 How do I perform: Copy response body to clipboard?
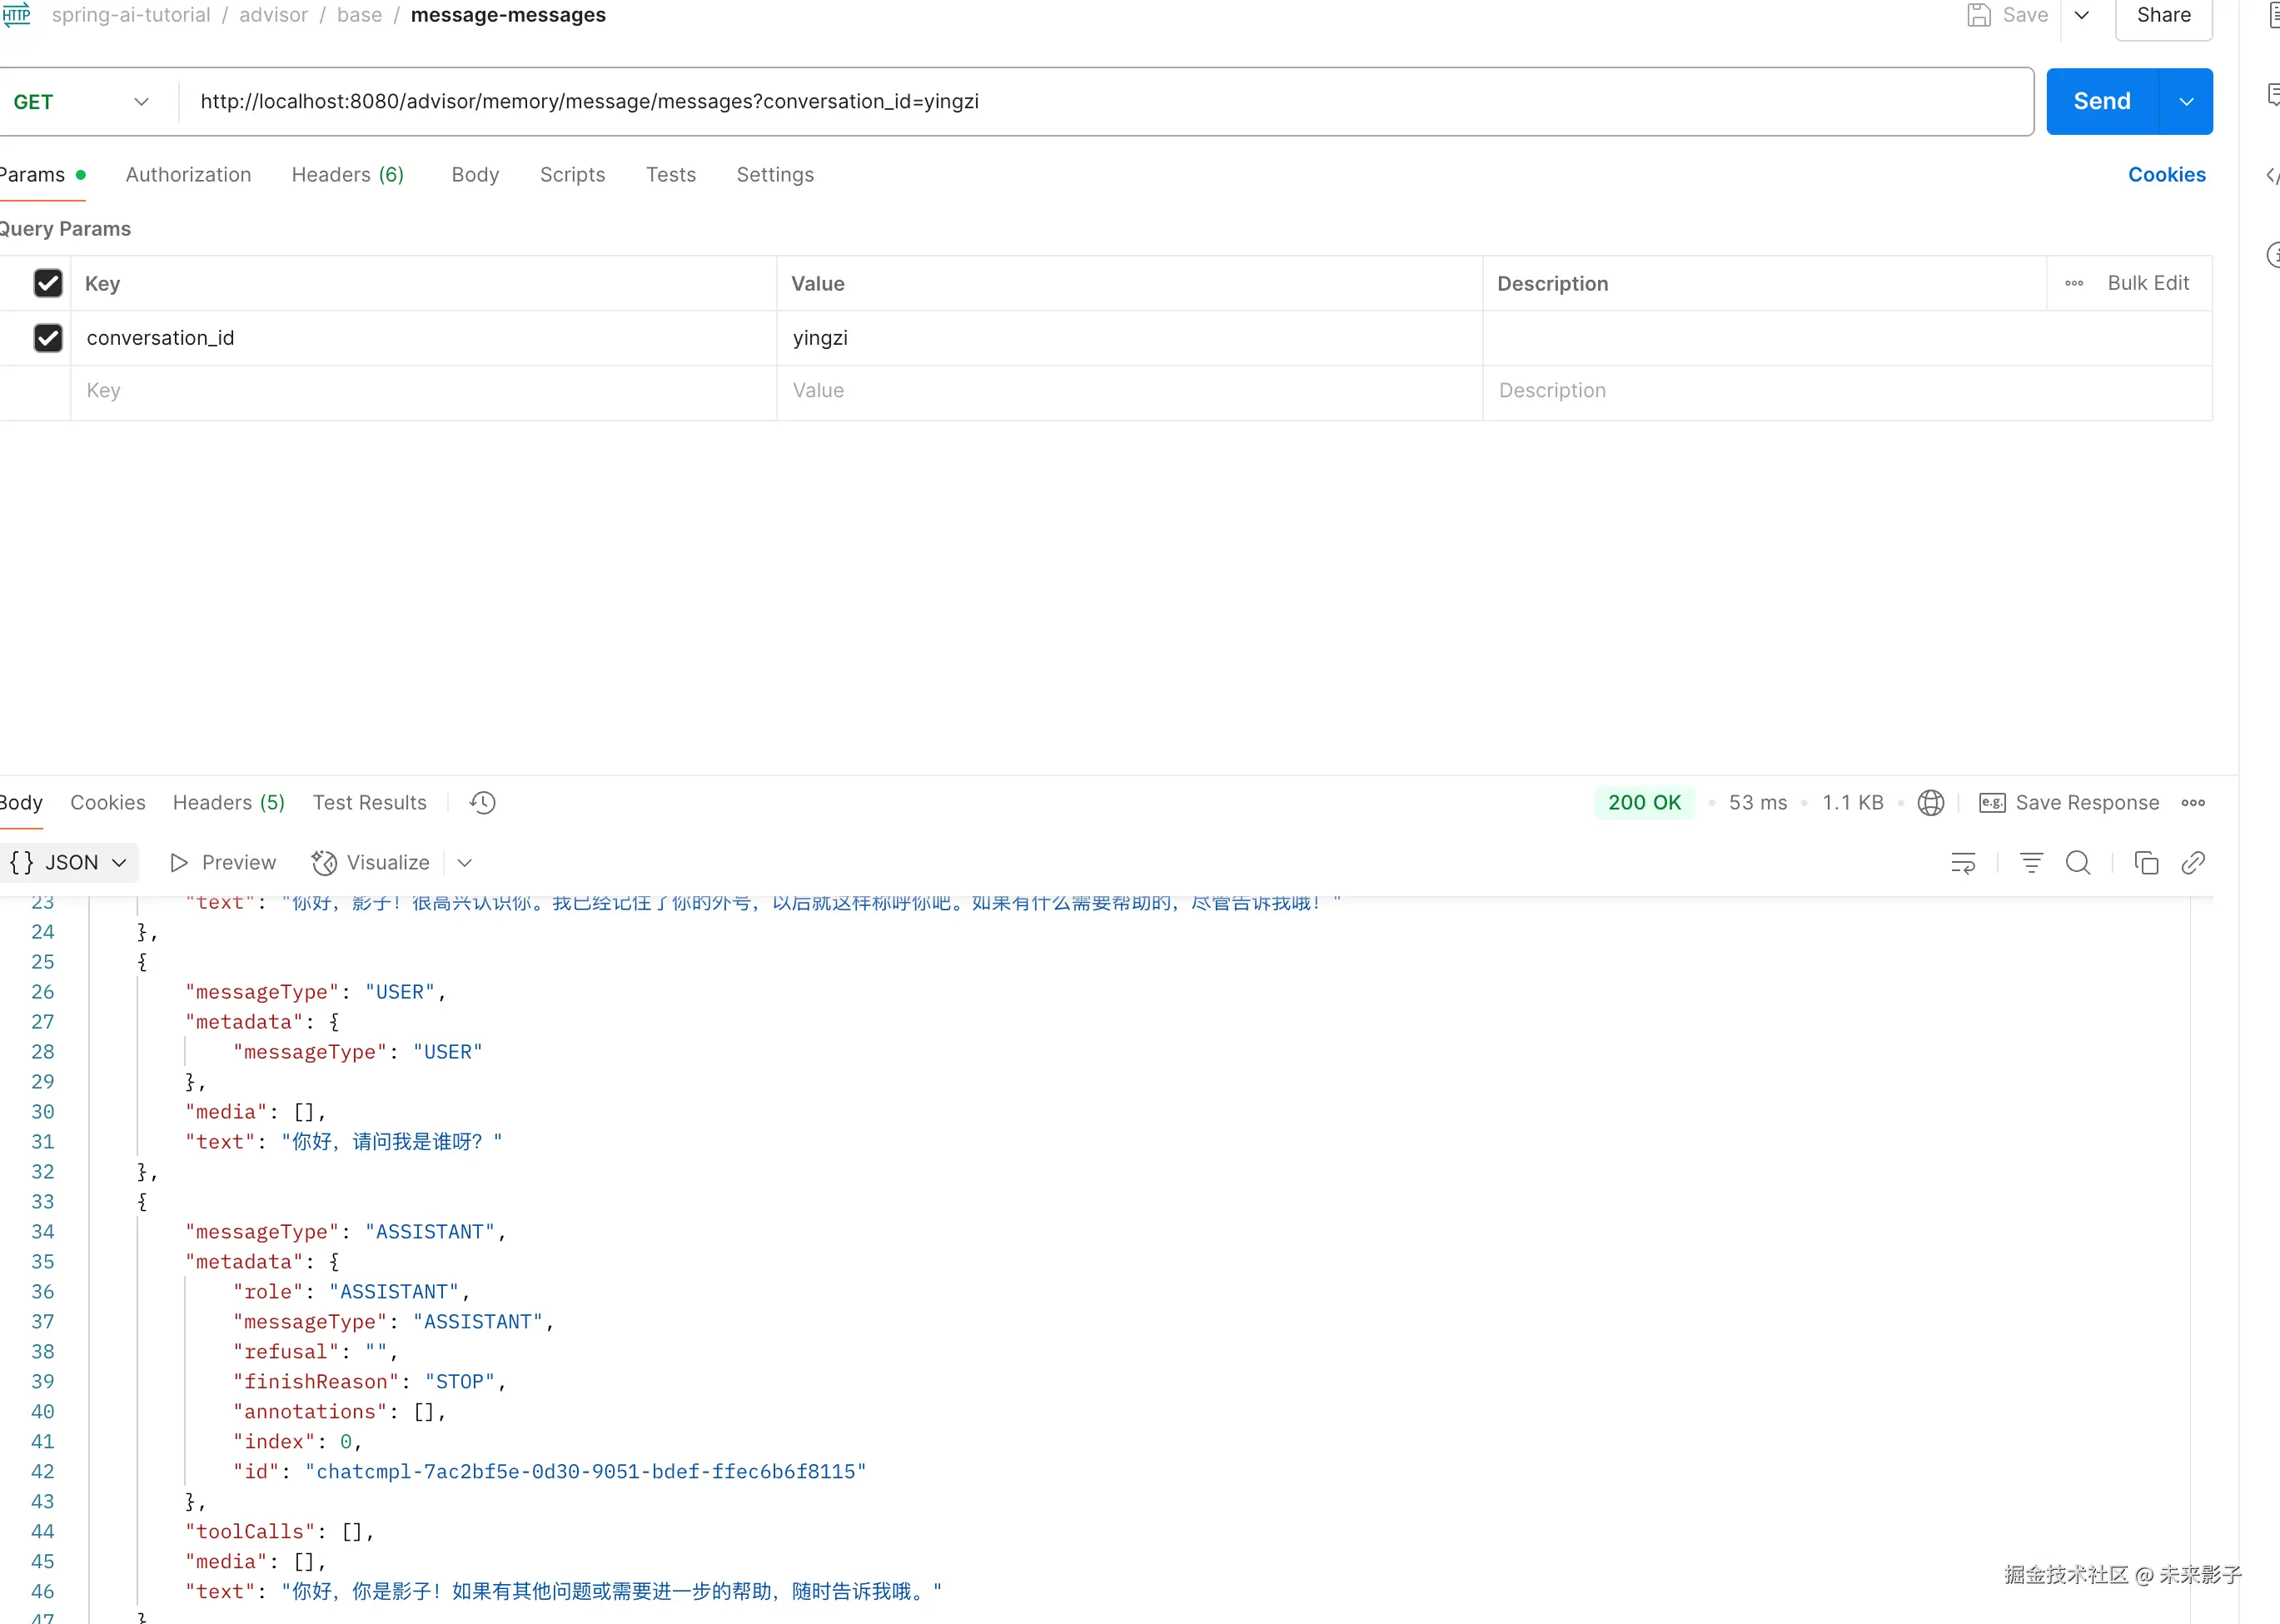(x=2146, y=863)
